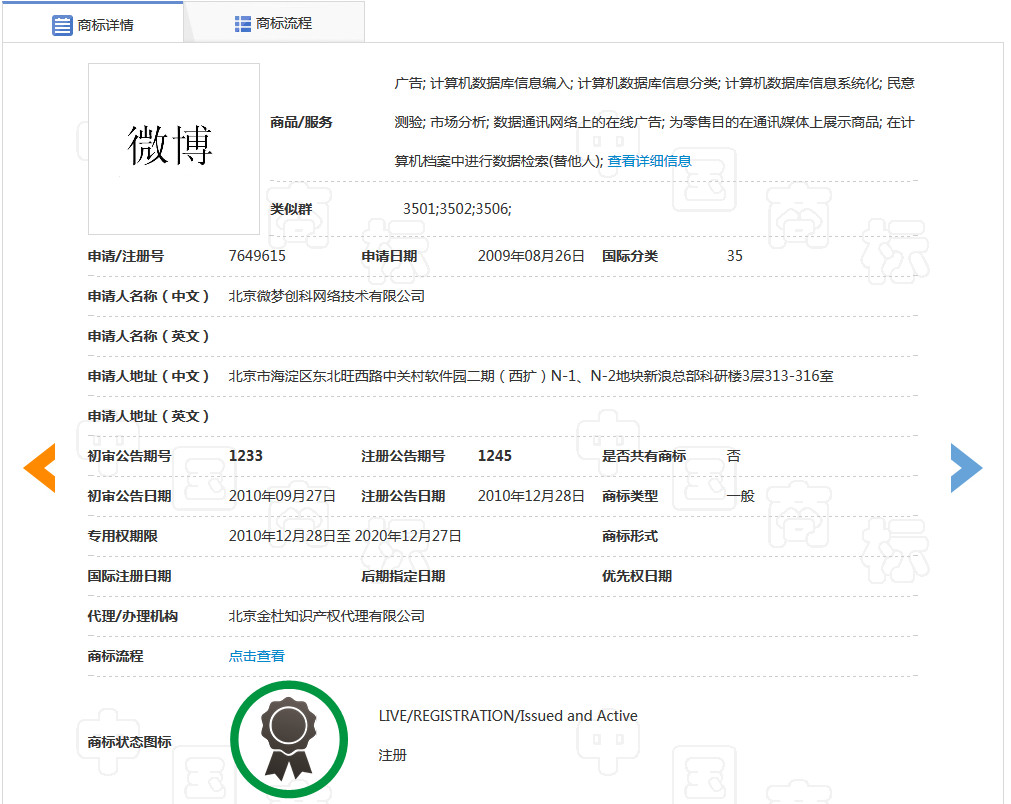Select registration announcement date 2010年12月28日
Image resolution: width=1011 pixels, height=804 pixels.
pyautogui.click(x=531, y=496)
